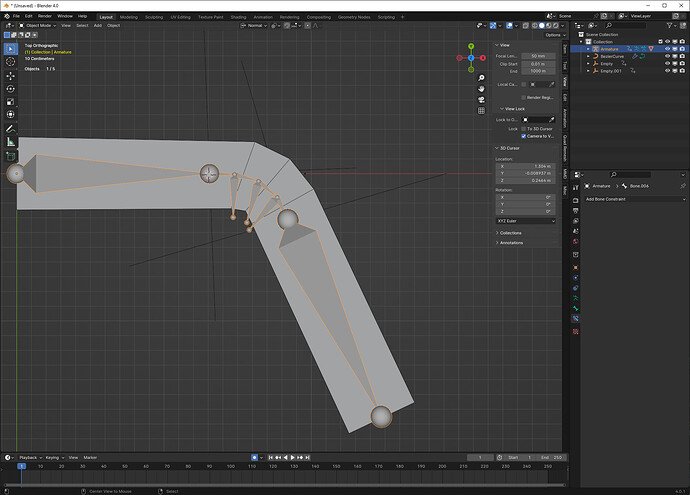Enable the Render Region checkbox
The image size is (690, 495).
[524, 98]
